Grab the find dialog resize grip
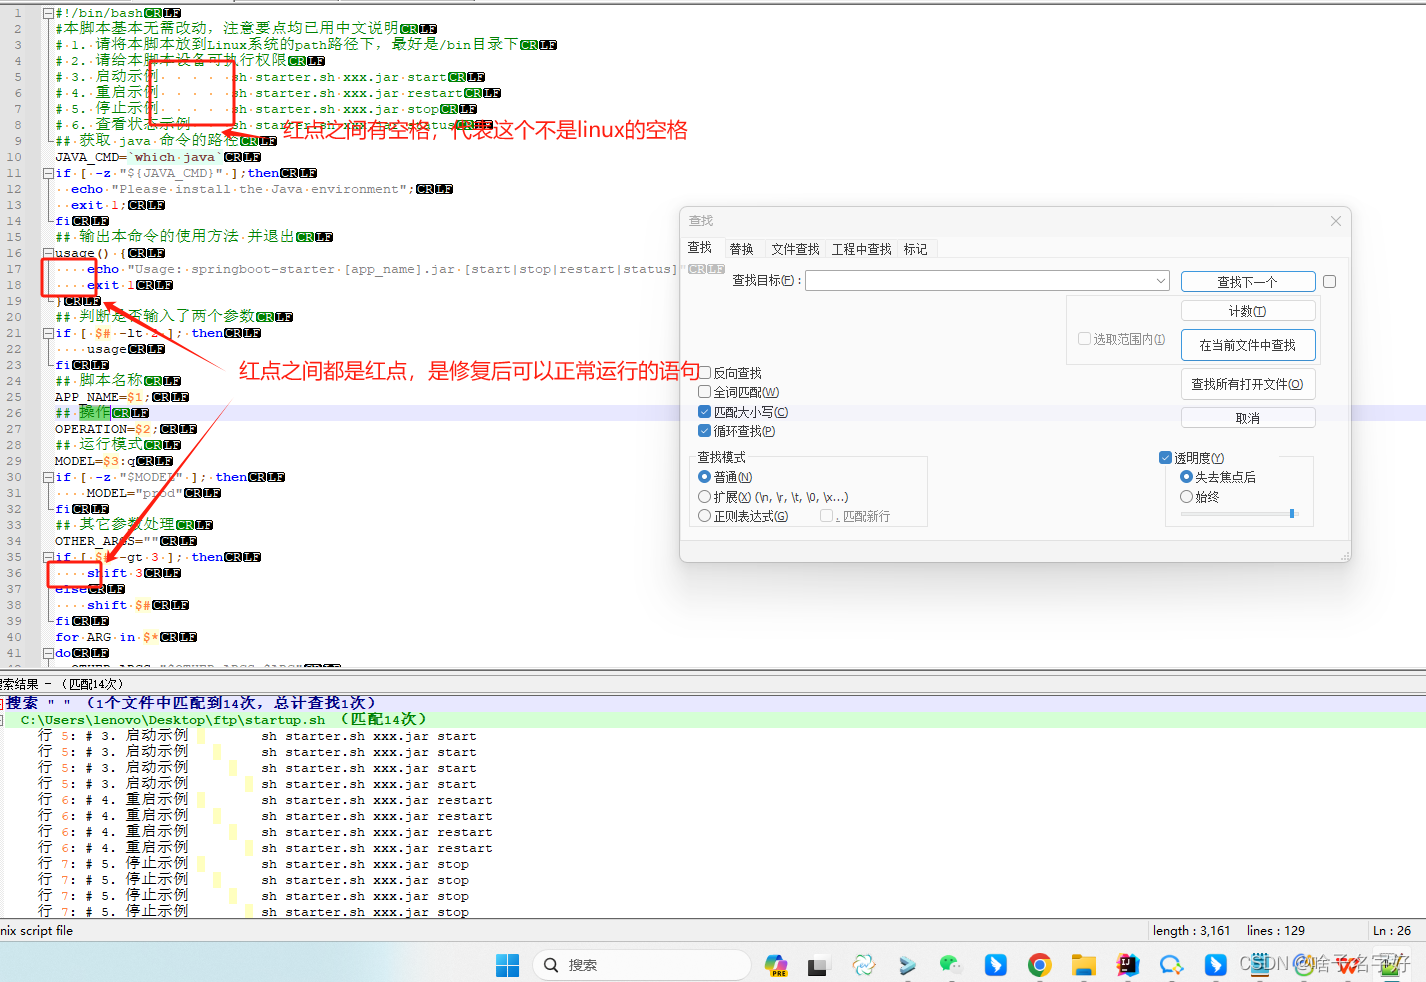The image size is (1426, 982). click(1344, 556)
